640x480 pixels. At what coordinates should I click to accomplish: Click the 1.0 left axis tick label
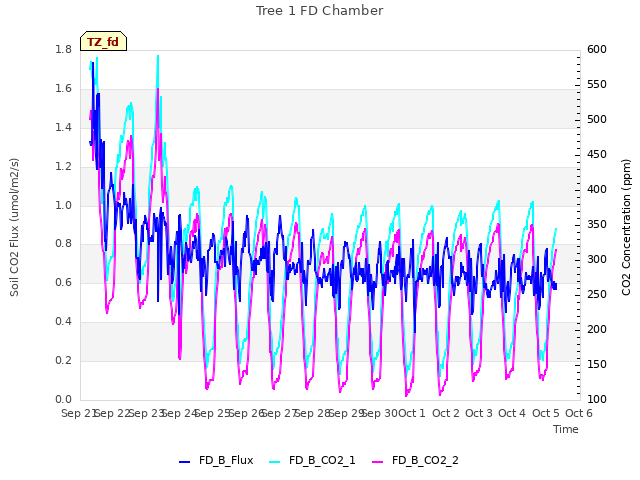pyautogui.click(x=64, y=205)
